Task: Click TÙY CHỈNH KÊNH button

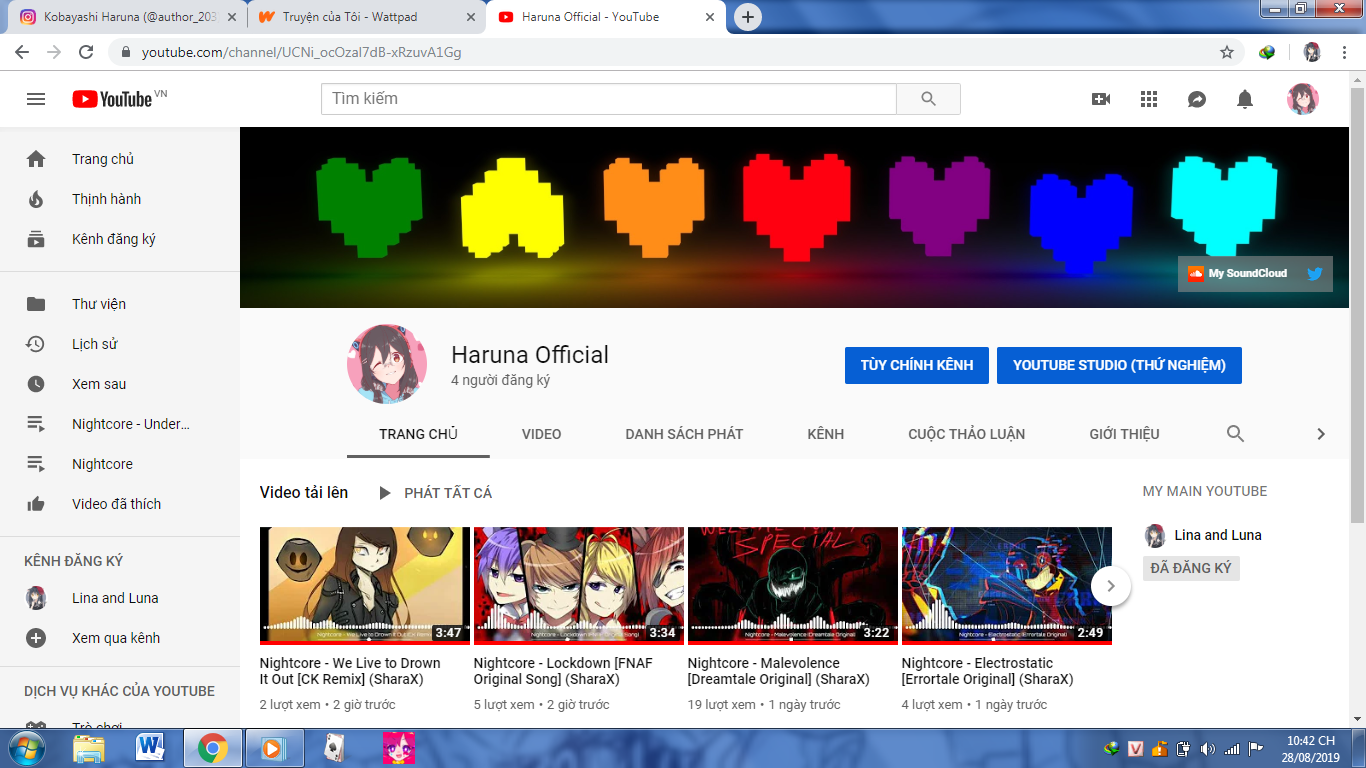Action: click(917, 365)
